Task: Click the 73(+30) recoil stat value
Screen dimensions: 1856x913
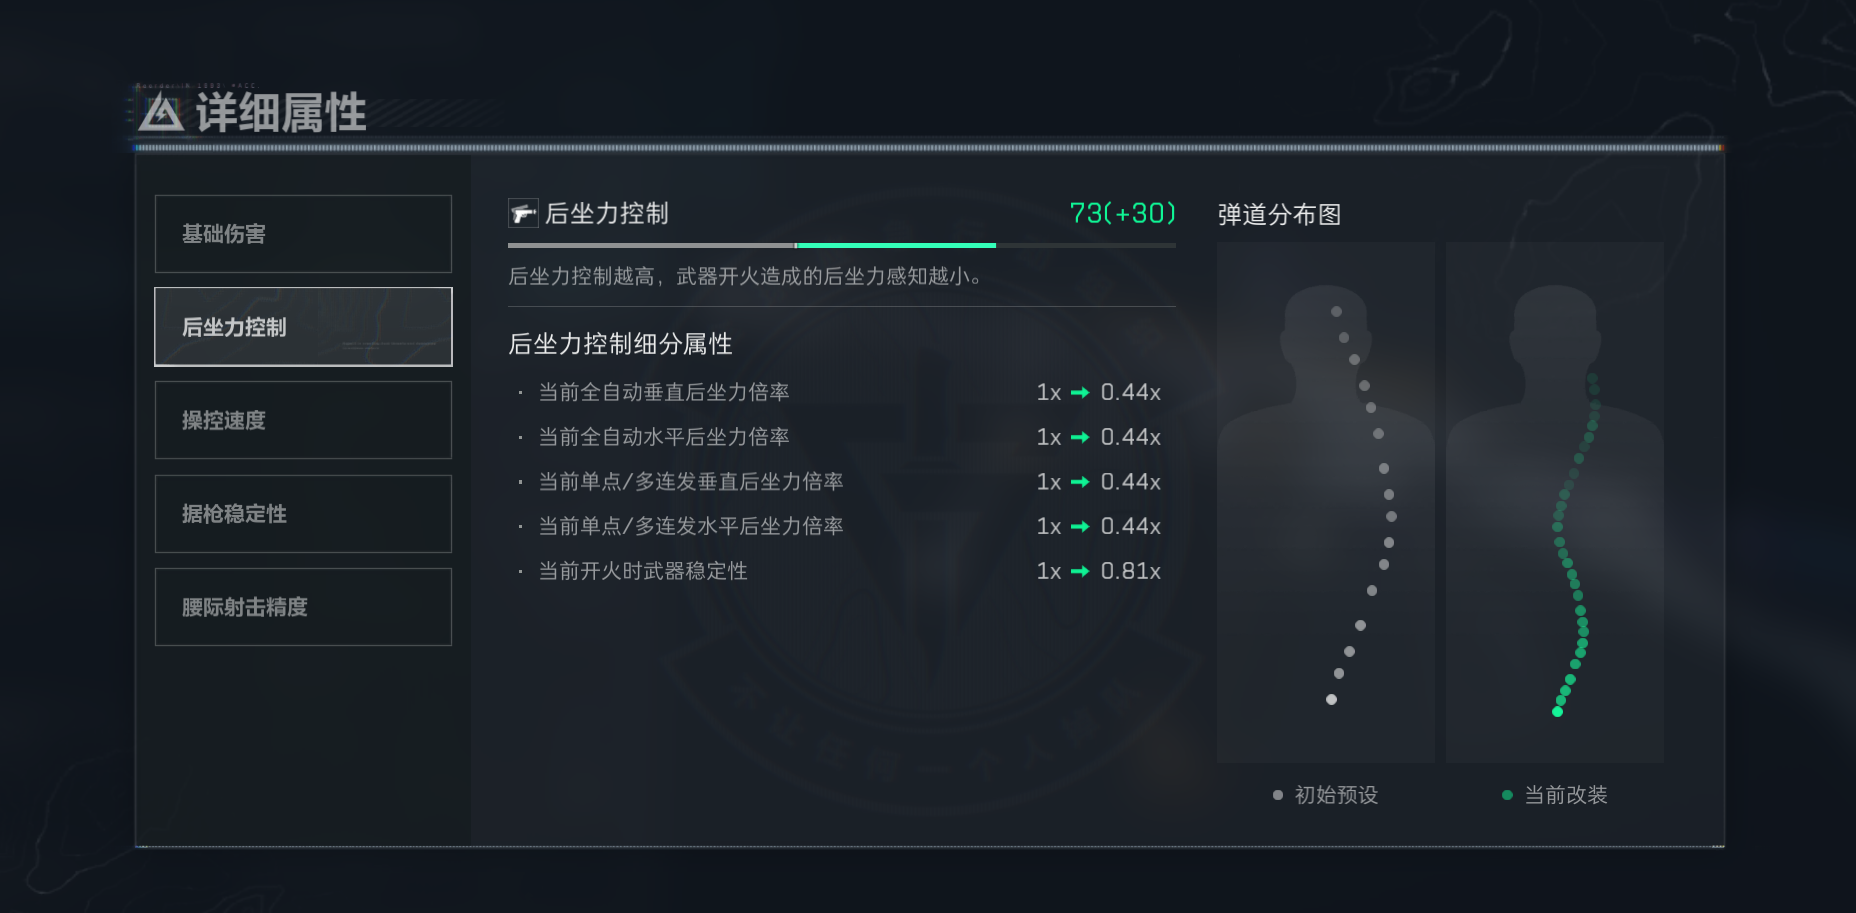Action: 1122,213
